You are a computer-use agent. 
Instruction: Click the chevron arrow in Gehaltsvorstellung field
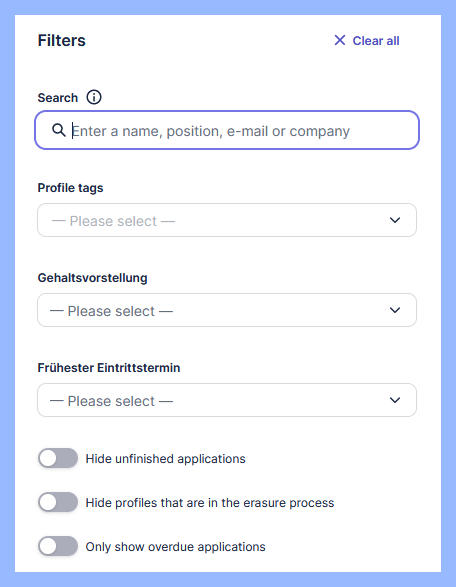tap(395, 310)
